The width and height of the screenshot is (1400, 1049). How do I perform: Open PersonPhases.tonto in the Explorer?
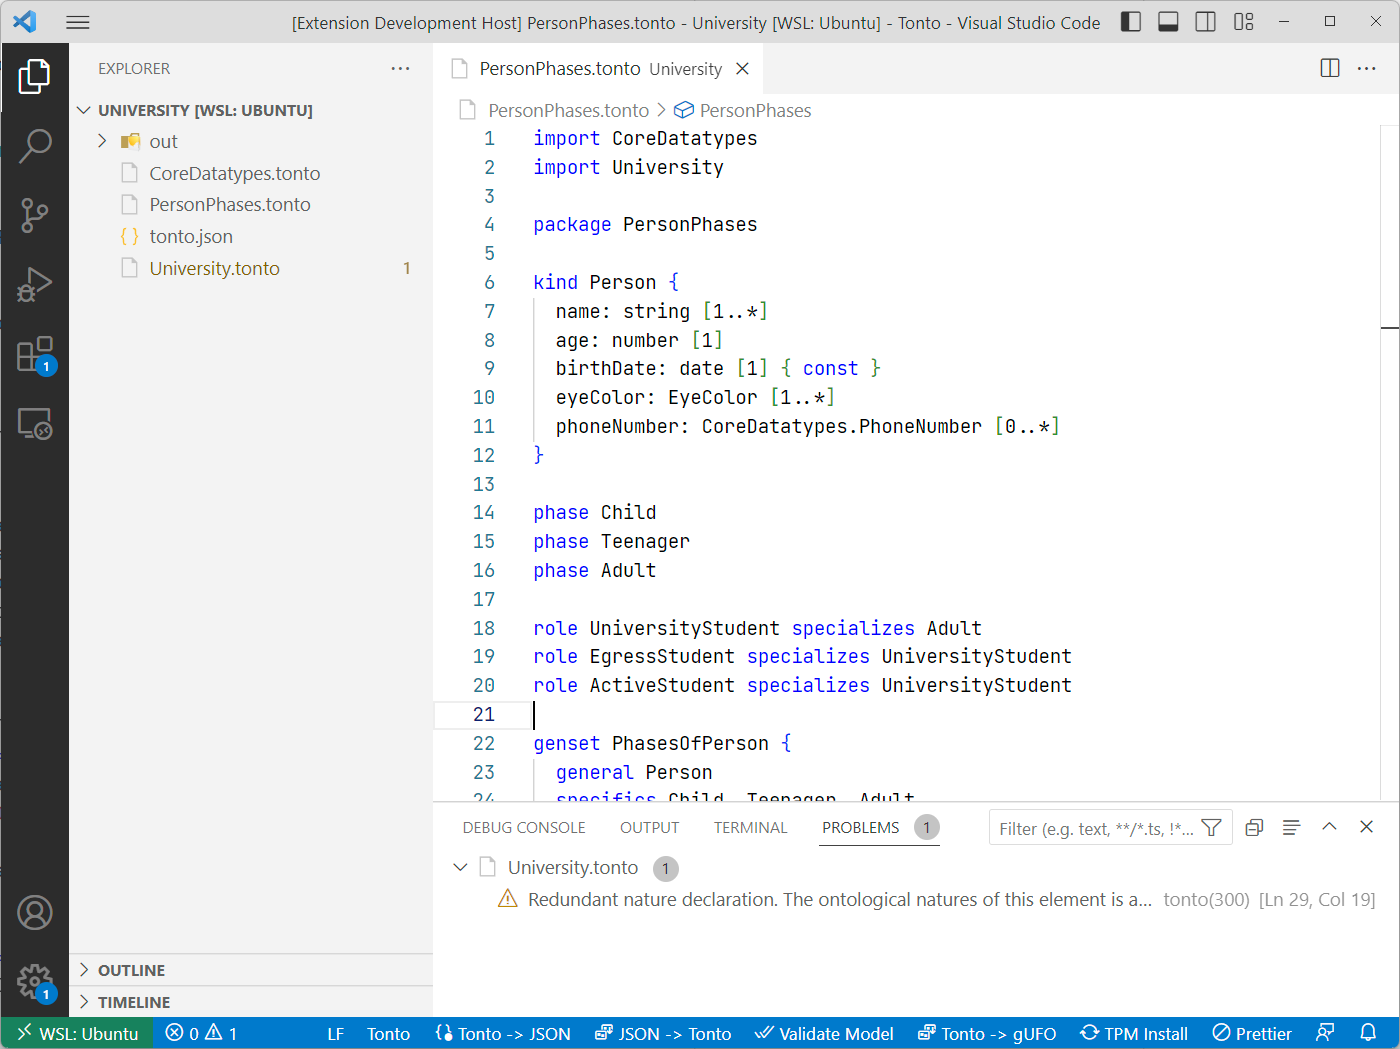pos(230,204)
